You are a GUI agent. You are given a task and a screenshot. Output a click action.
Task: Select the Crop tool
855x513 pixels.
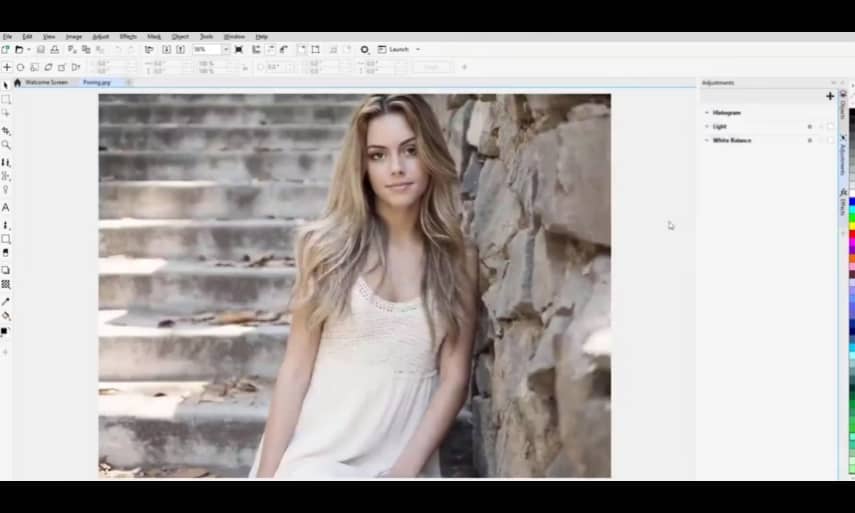tap(5, 131)
